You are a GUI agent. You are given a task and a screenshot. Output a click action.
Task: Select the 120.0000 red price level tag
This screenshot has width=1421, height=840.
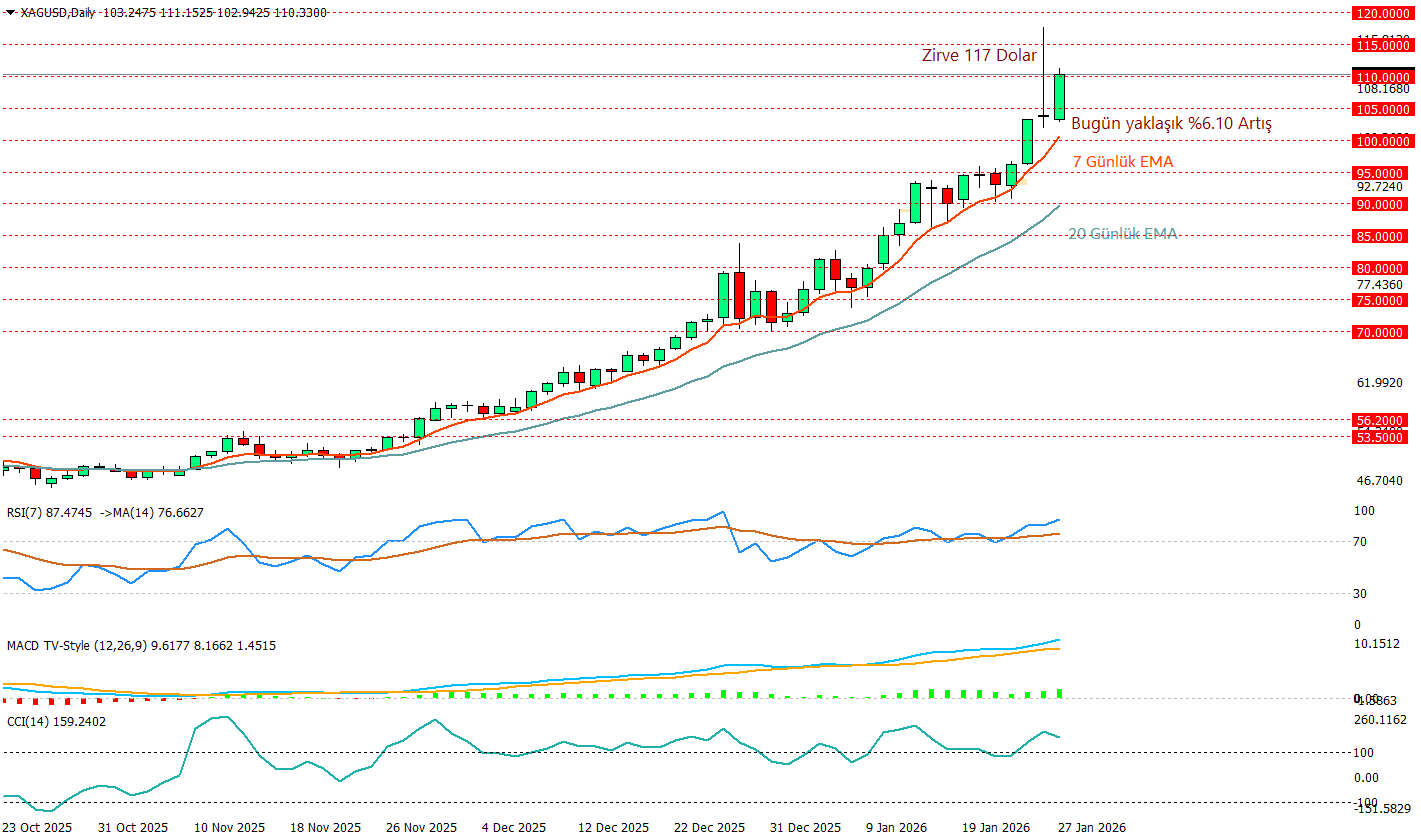point(1381,13)
